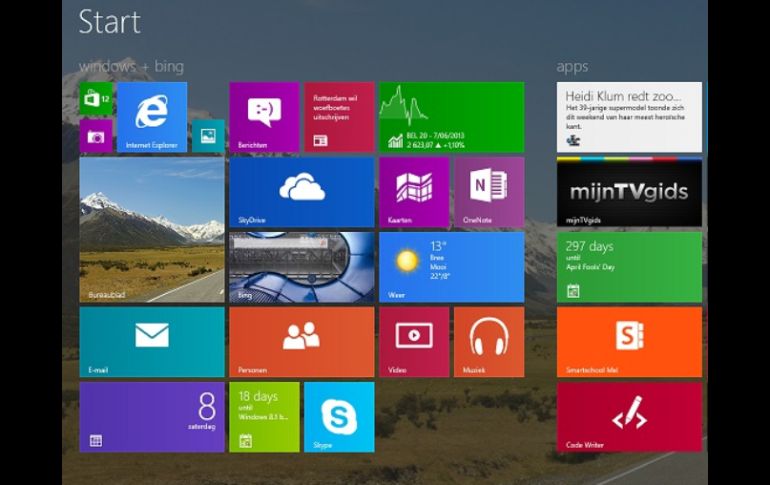Viewport: 770px width, 485px height.
Task: Open the Bing image tile
Action: (301, 267)
